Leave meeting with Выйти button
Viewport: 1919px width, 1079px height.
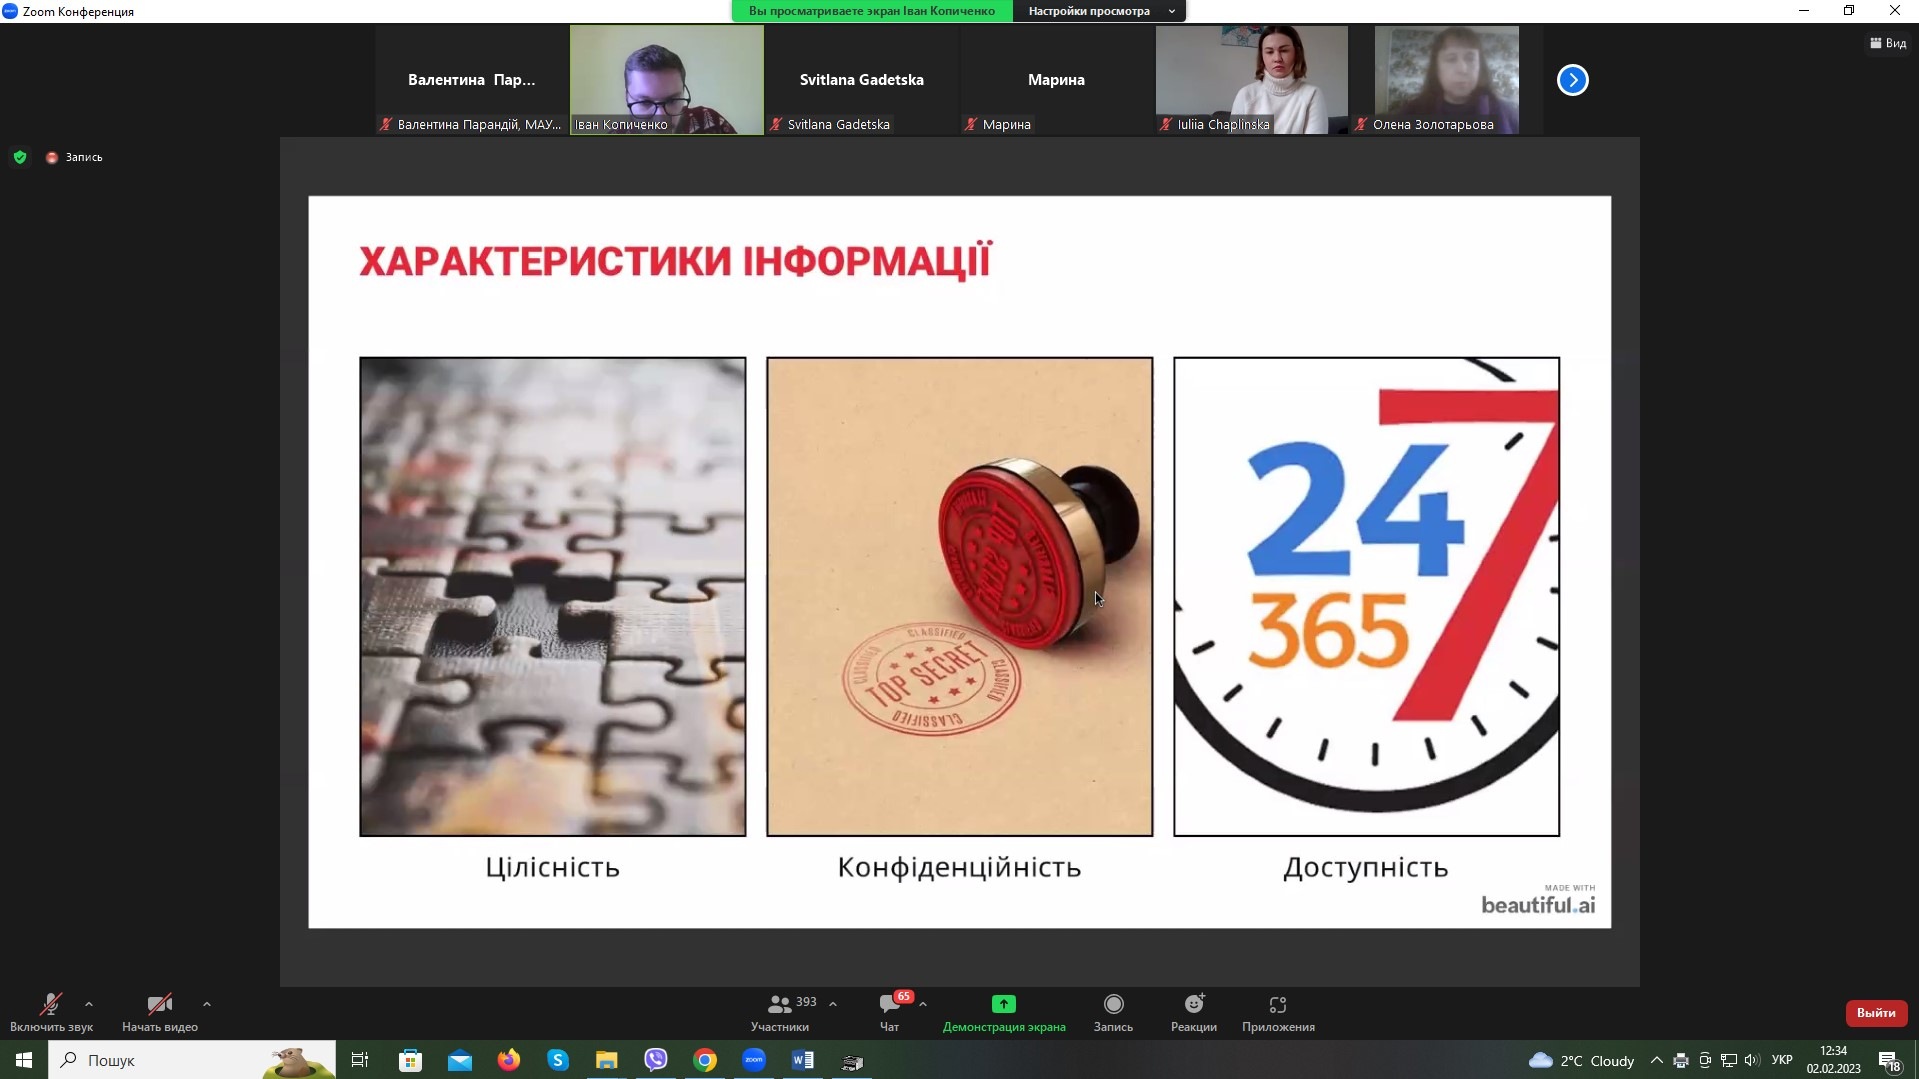click(1875, 1013)
